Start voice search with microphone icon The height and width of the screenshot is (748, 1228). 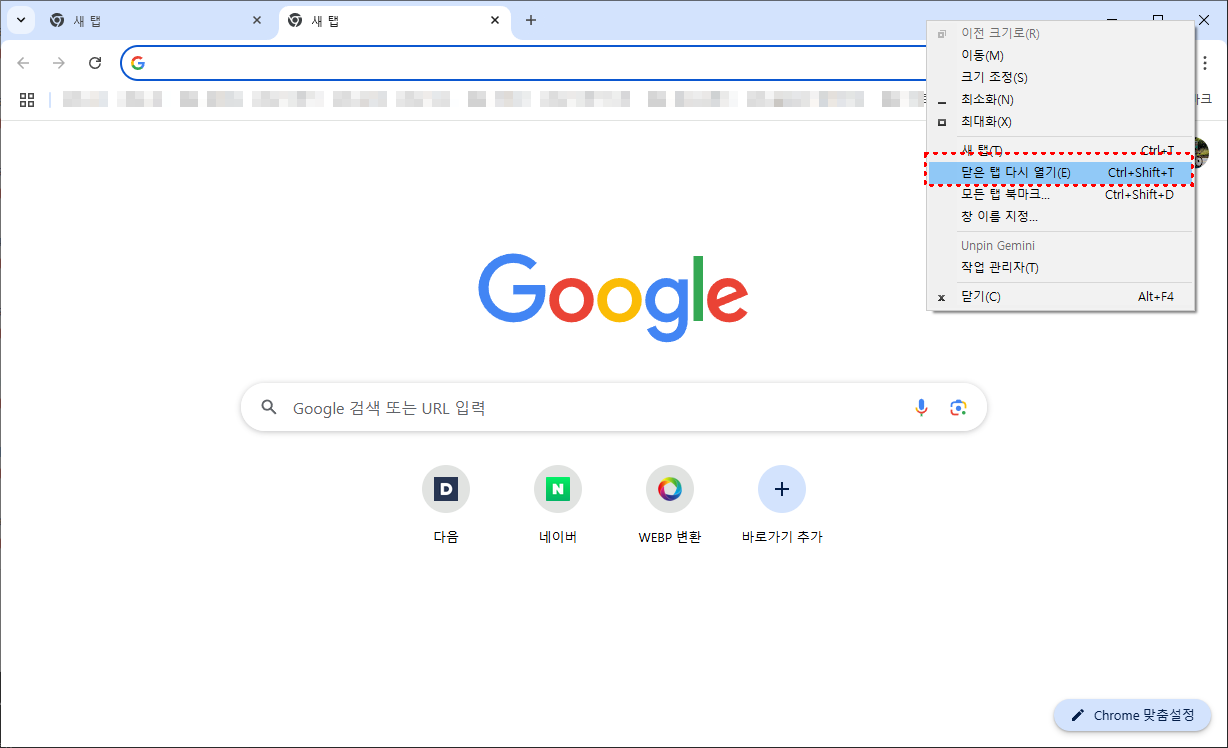tap(921, 407)
